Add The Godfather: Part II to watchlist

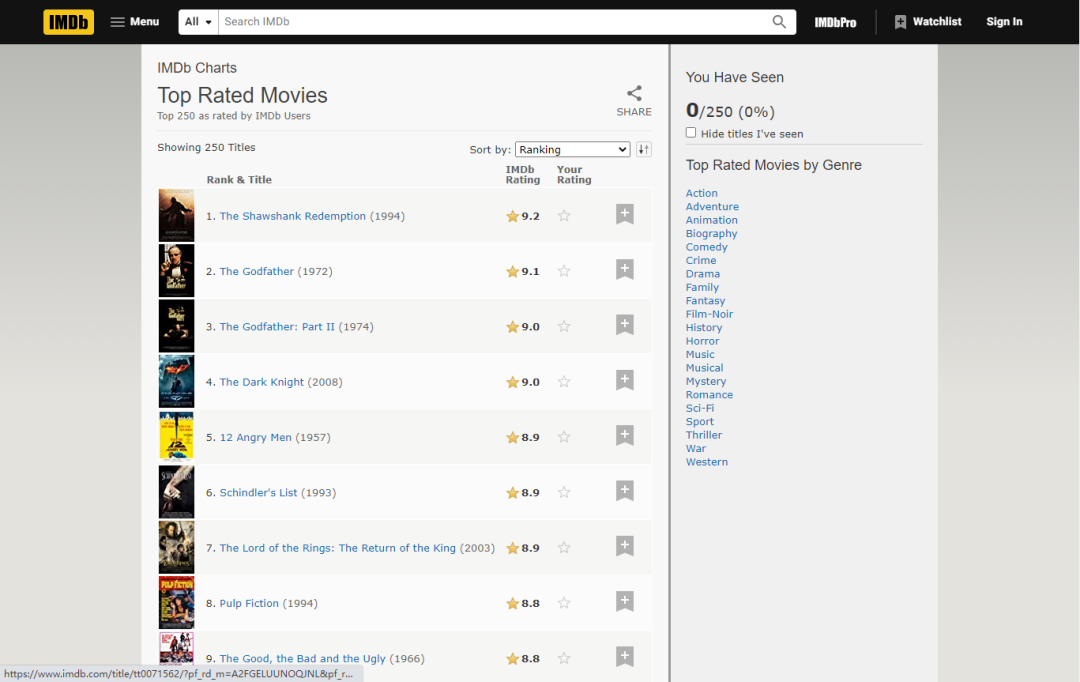625,324
